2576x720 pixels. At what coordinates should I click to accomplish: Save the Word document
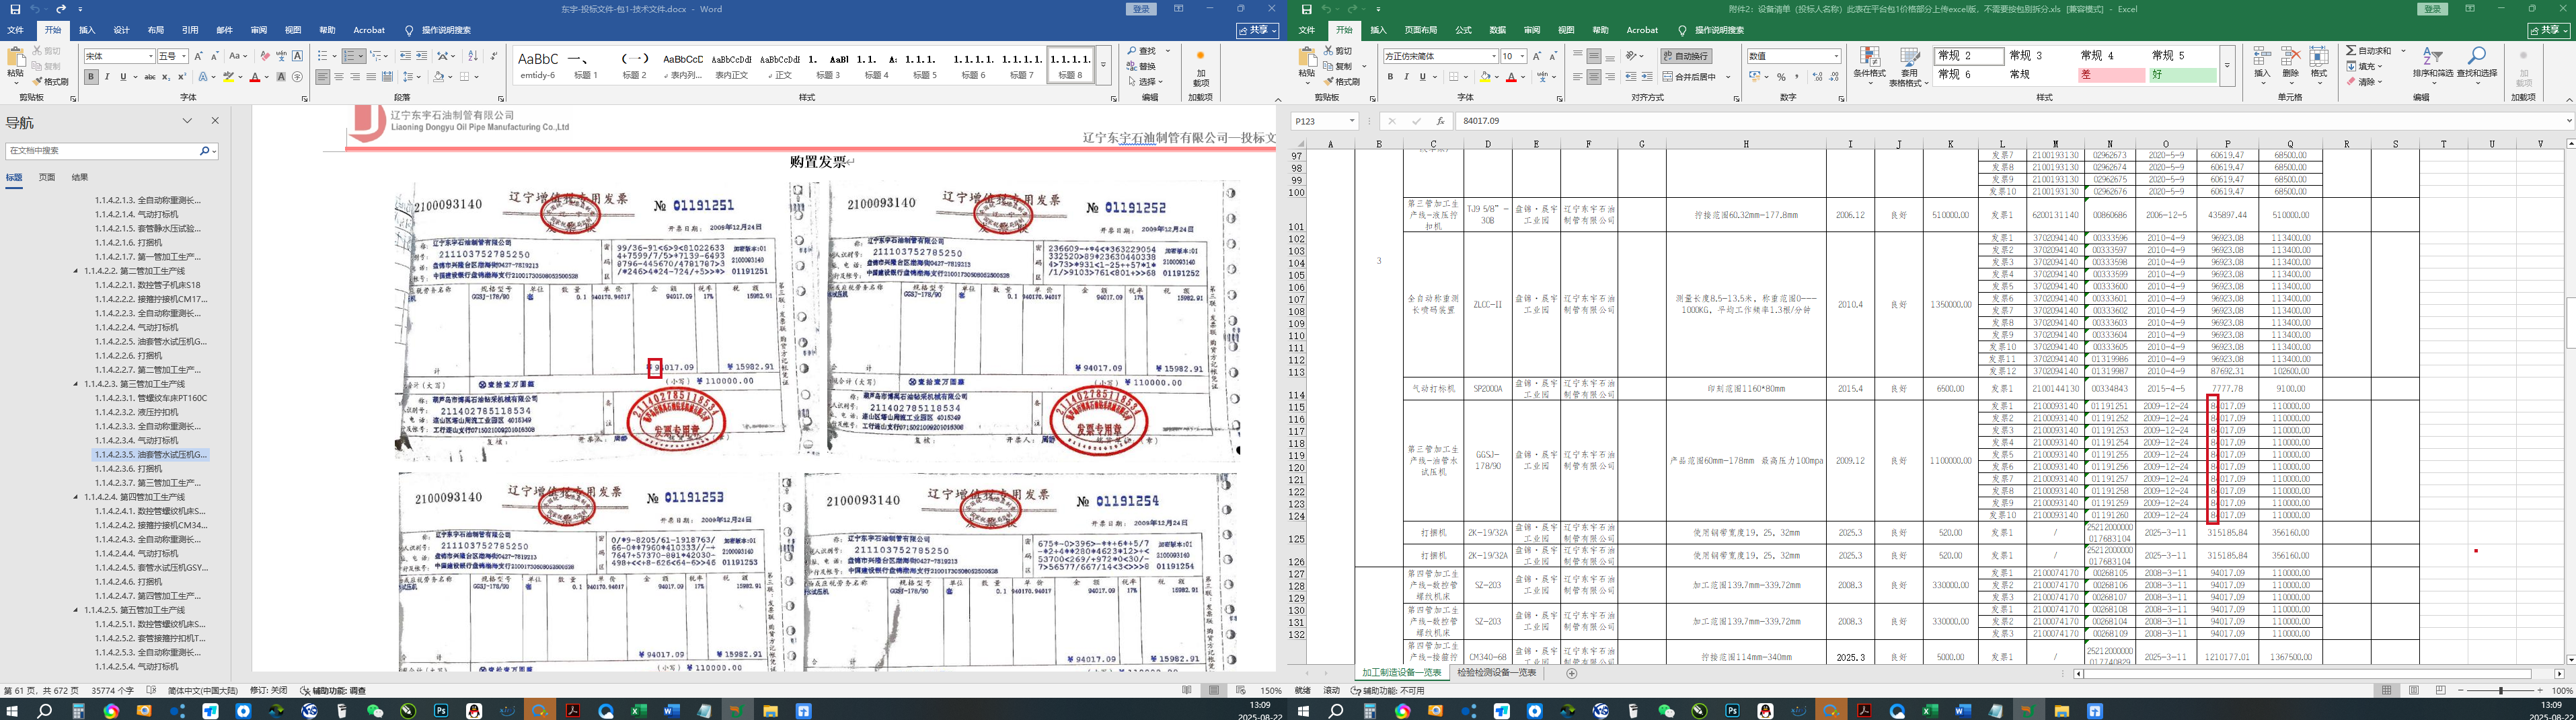[14, 9]
